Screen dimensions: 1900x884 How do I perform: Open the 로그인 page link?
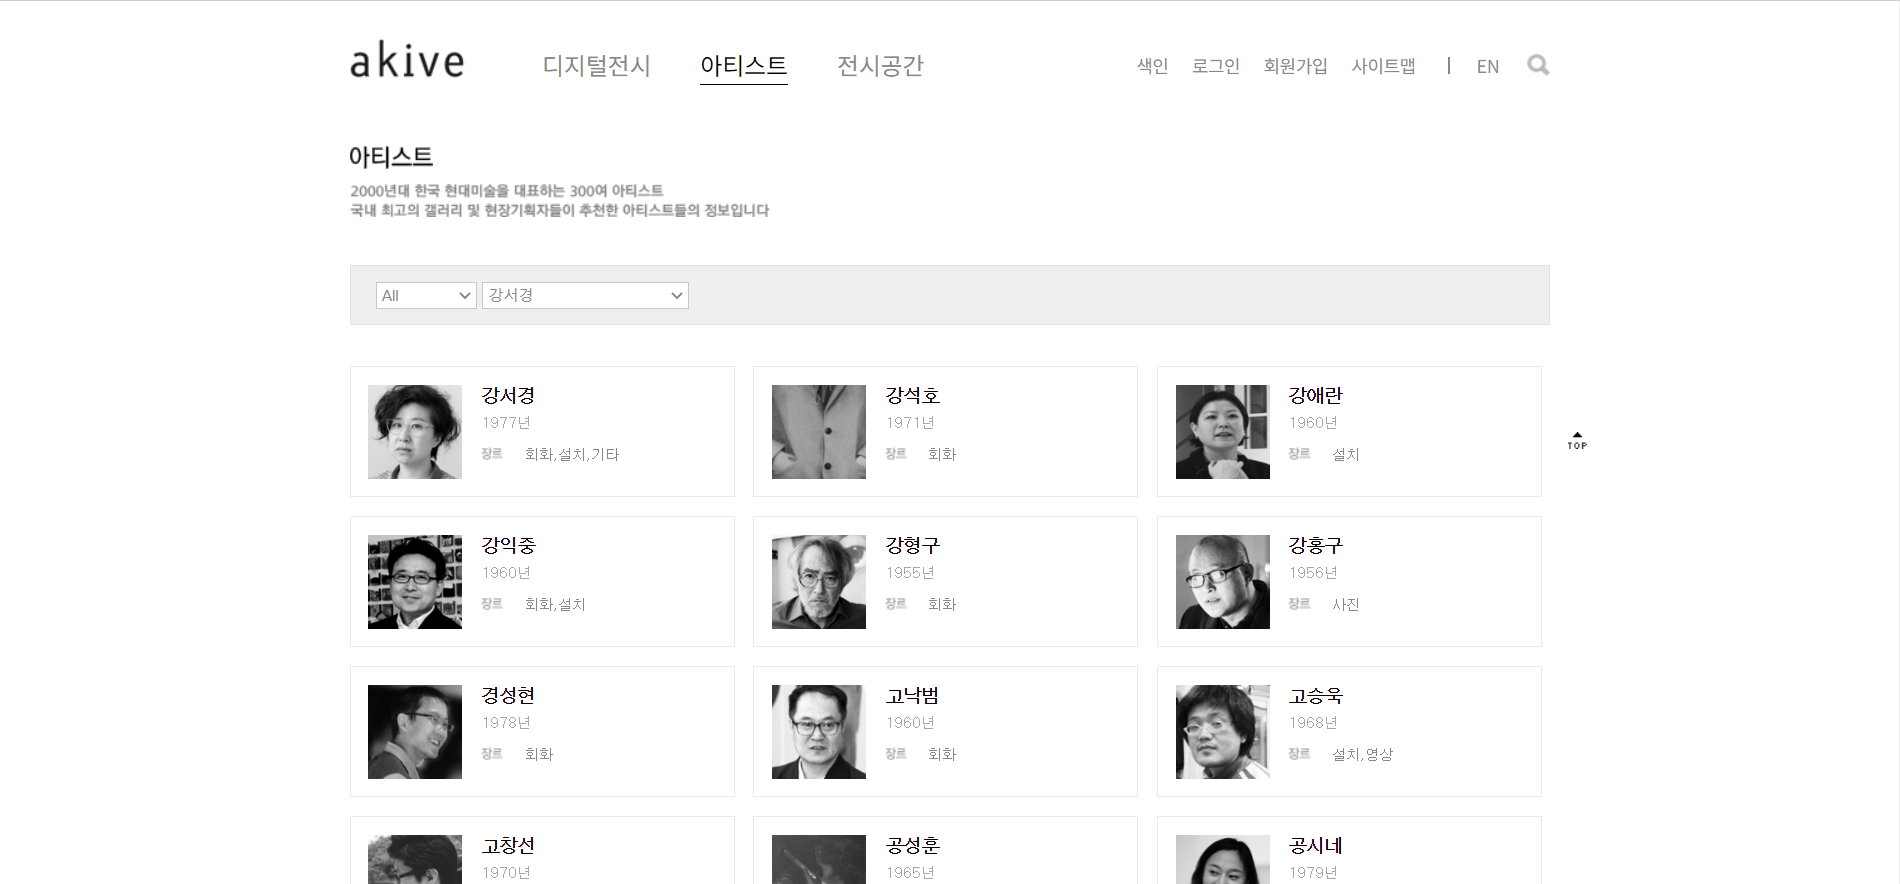pos(1215,66)
